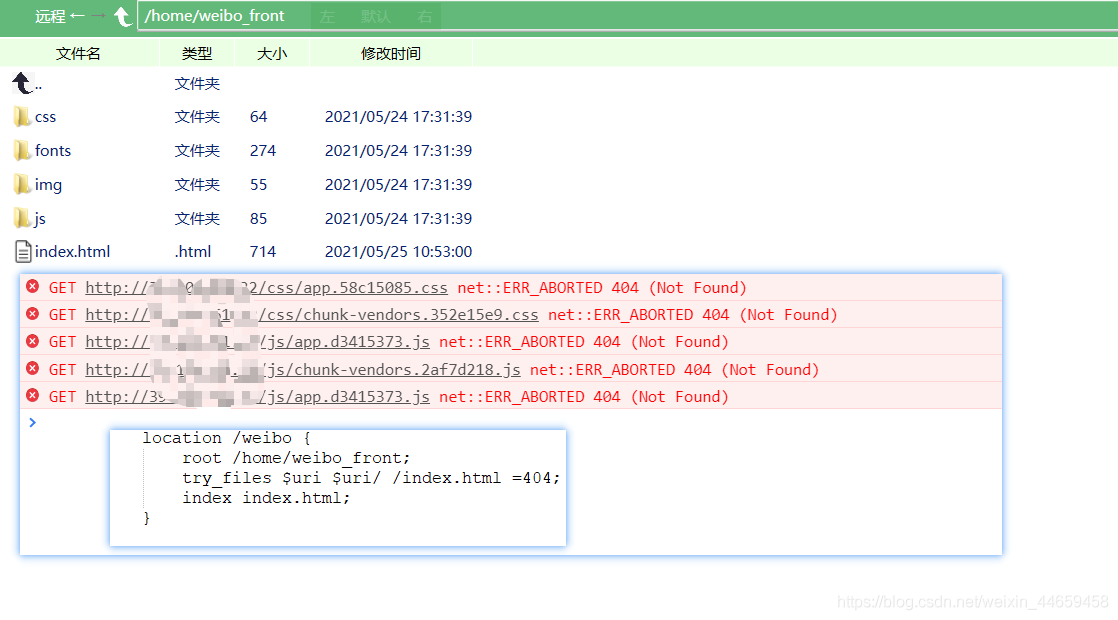This screenshot has width=1118, height=620.
Task: Open the chunk-vendors.2af7d218.js request link
Action: coord(303,370)
